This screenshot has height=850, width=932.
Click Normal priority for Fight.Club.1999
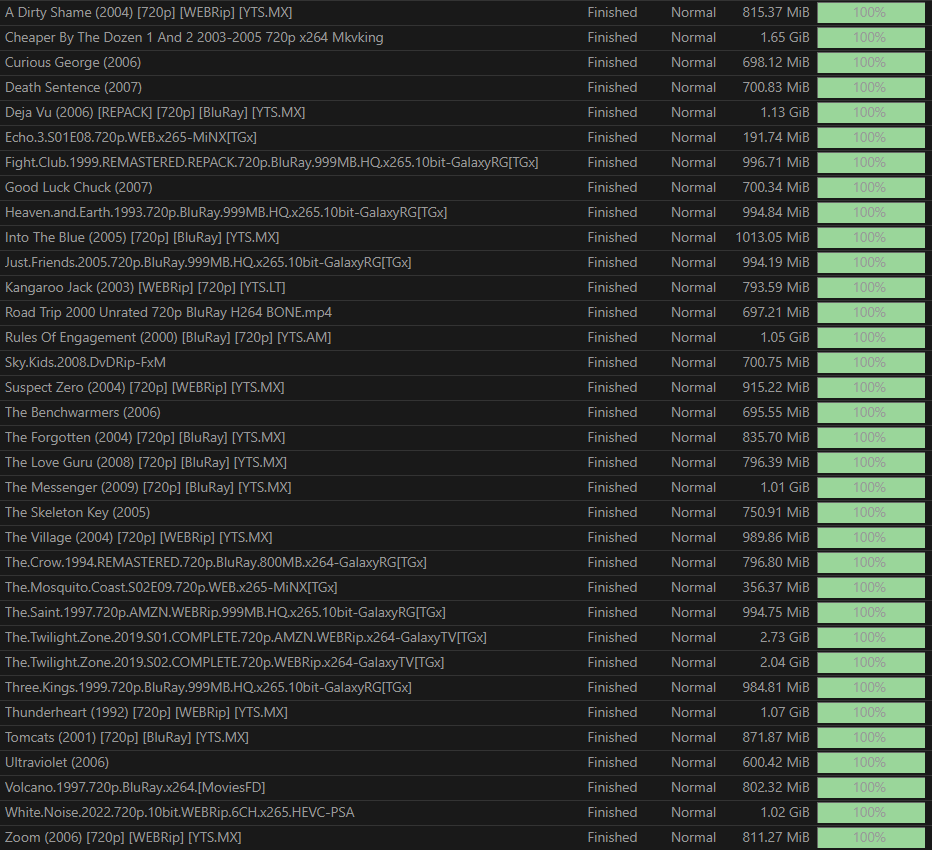[693, 162]
